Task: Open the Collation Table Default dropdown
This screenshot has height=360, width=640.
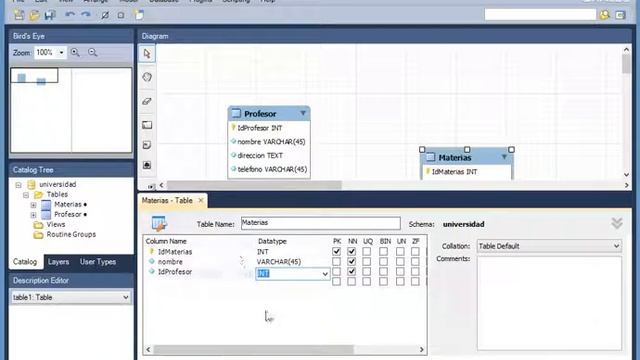Action: (616, 246)
